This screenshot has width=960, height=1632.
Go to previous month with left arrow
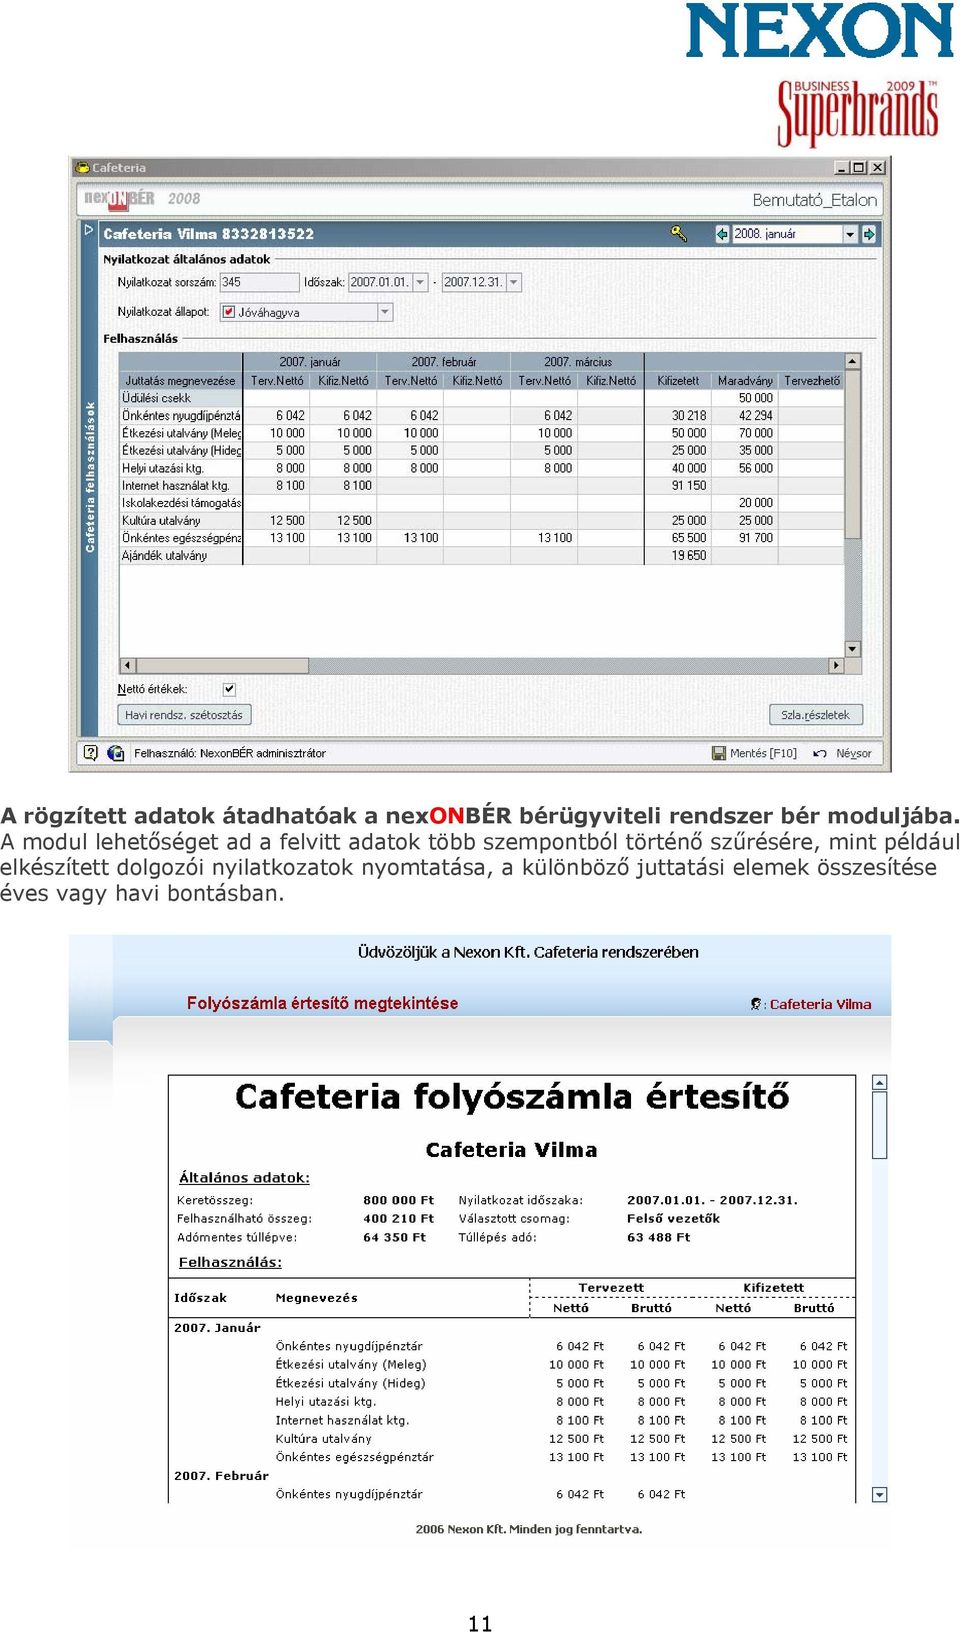click(x=722, y=233)
